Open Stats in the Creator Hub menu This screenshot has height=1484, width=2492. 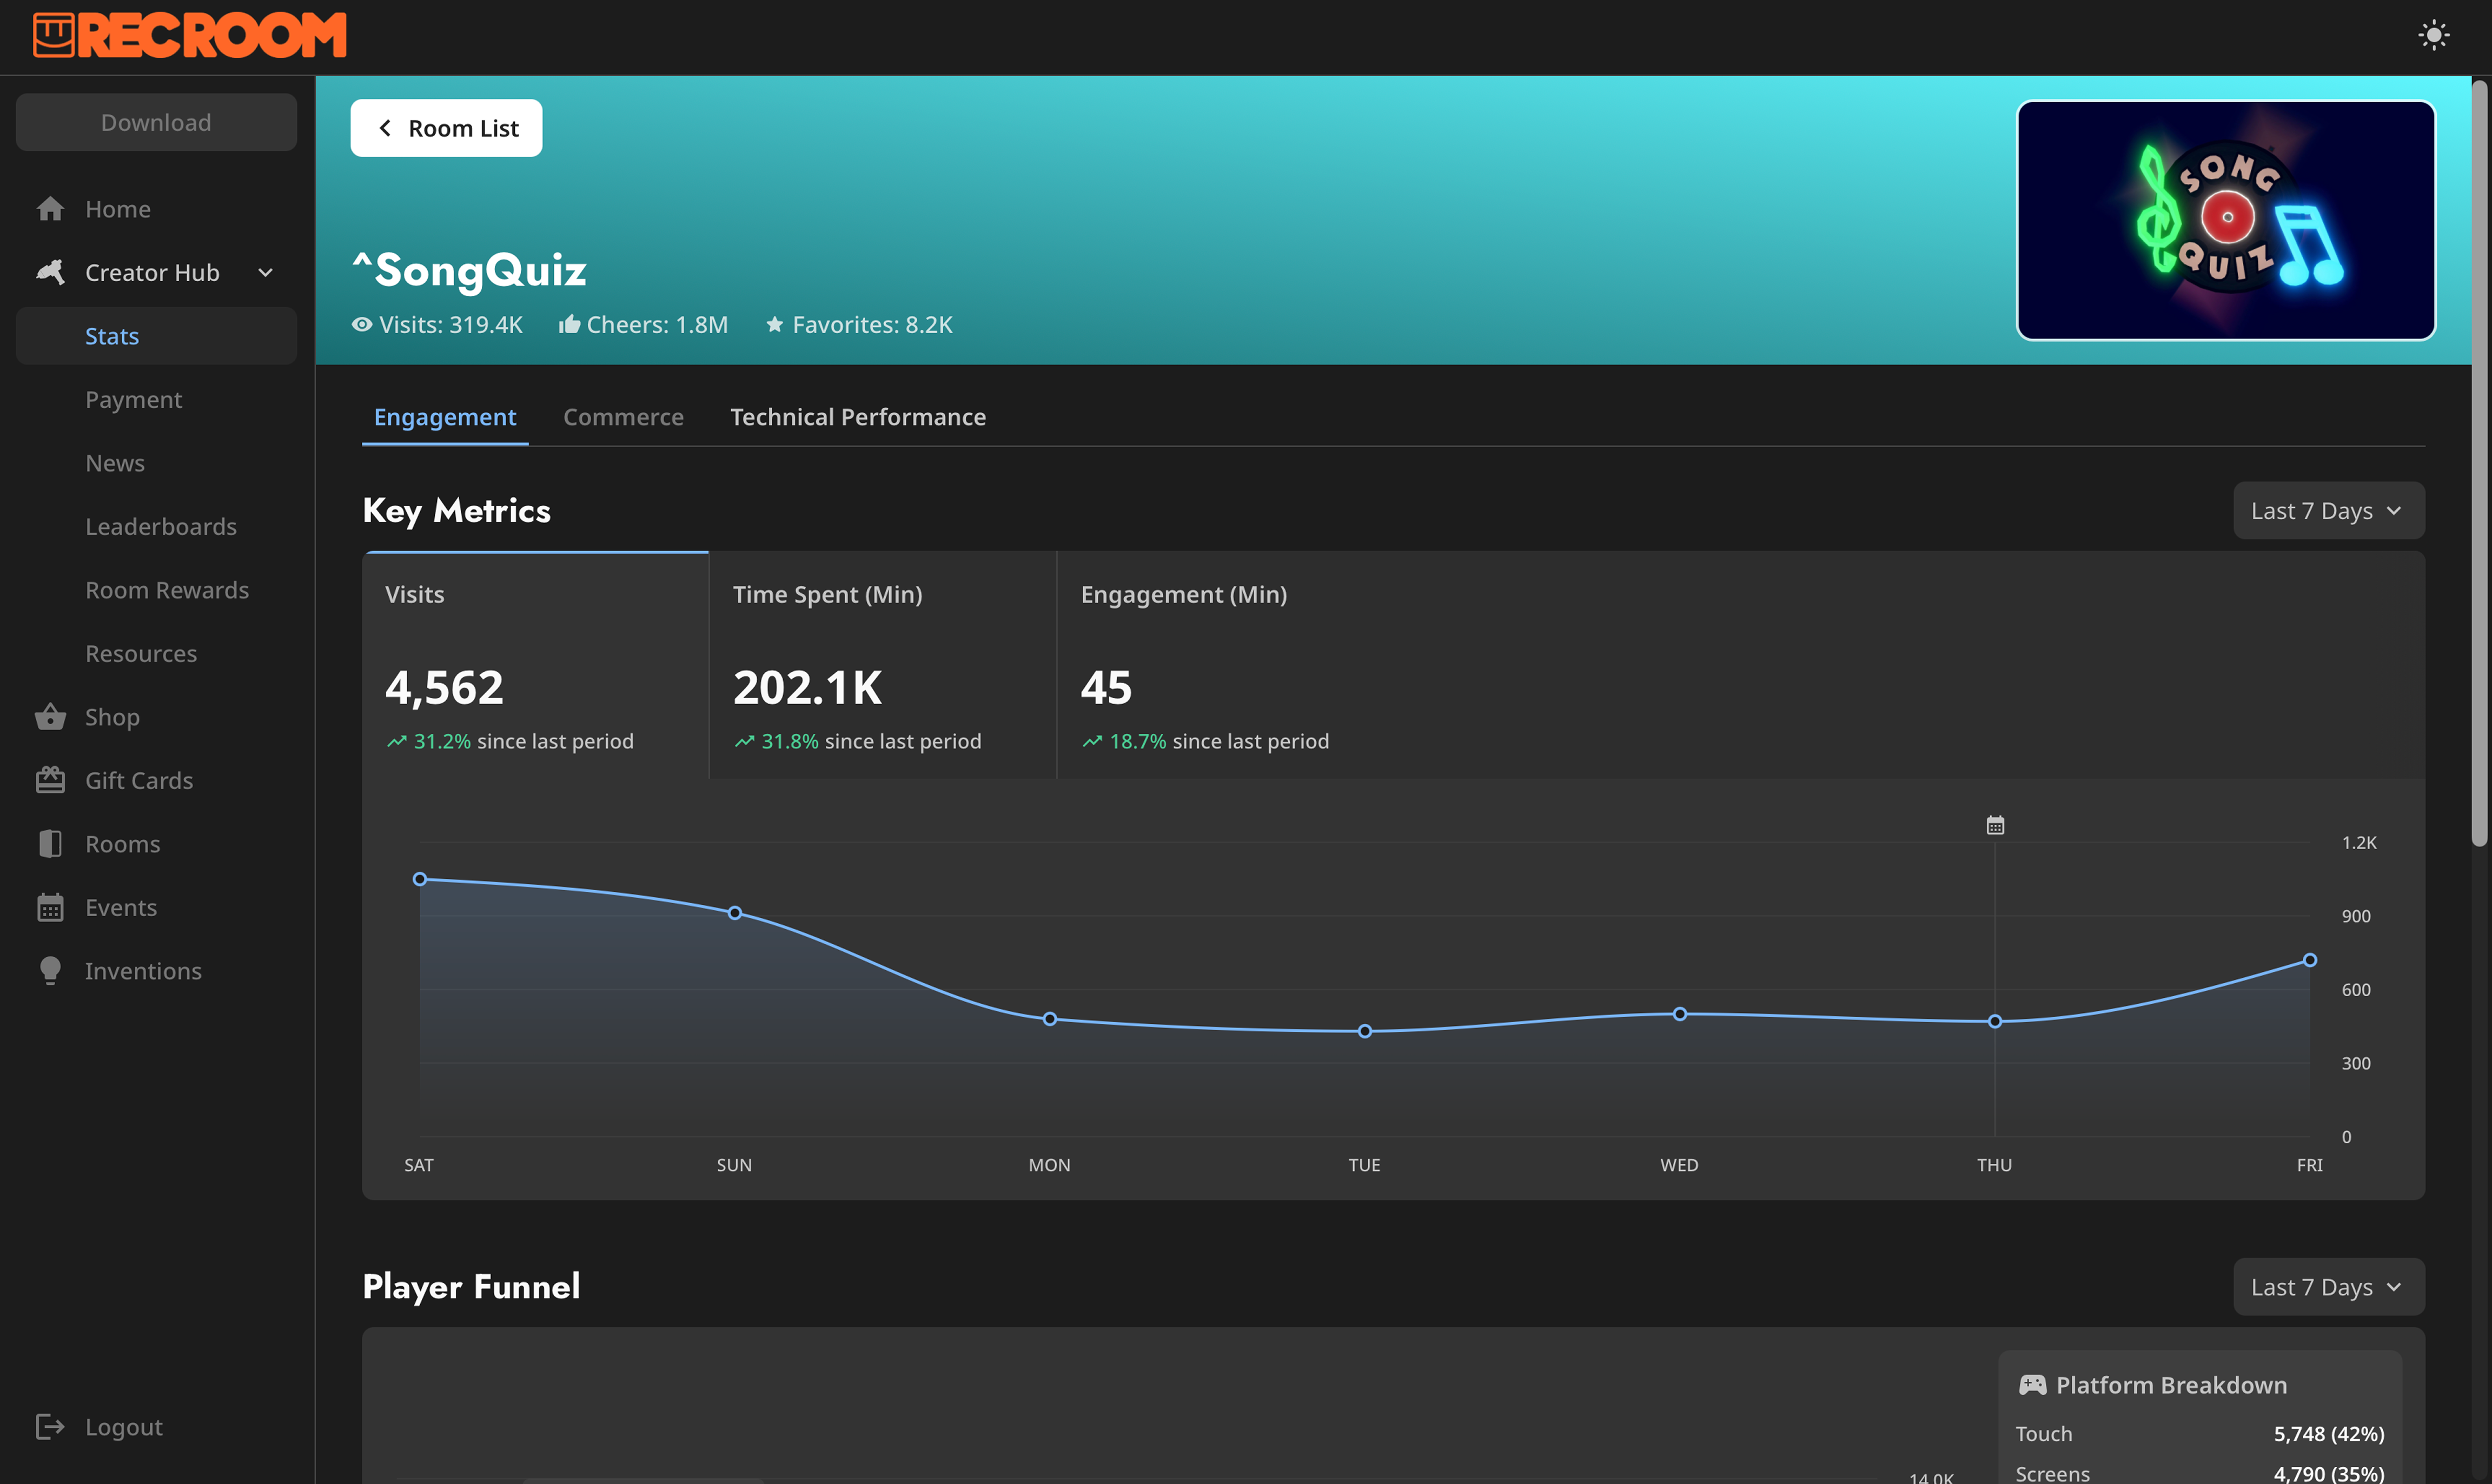(x=156, y=336)
